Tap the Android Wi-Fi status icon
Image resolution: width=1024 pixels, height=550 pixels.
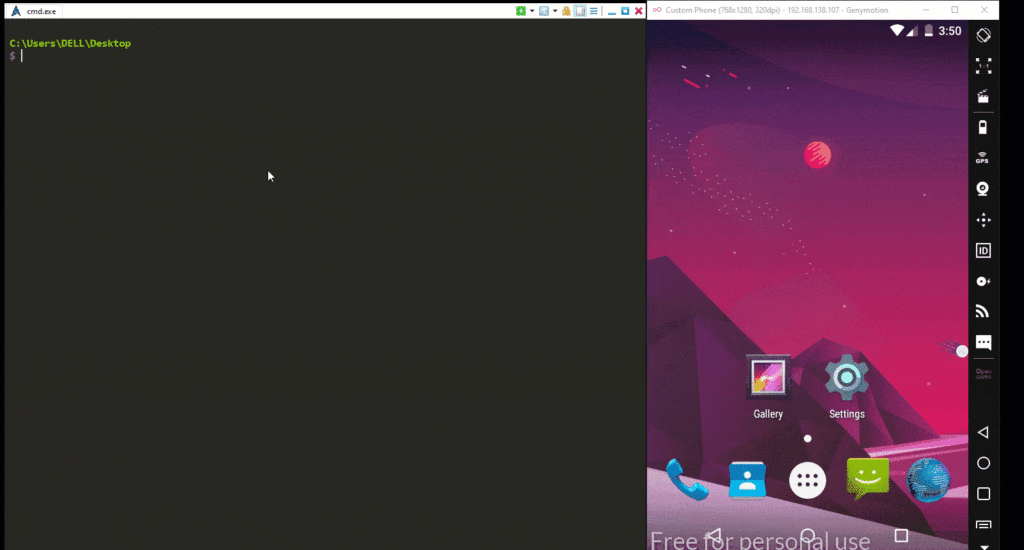pos(897,31)
